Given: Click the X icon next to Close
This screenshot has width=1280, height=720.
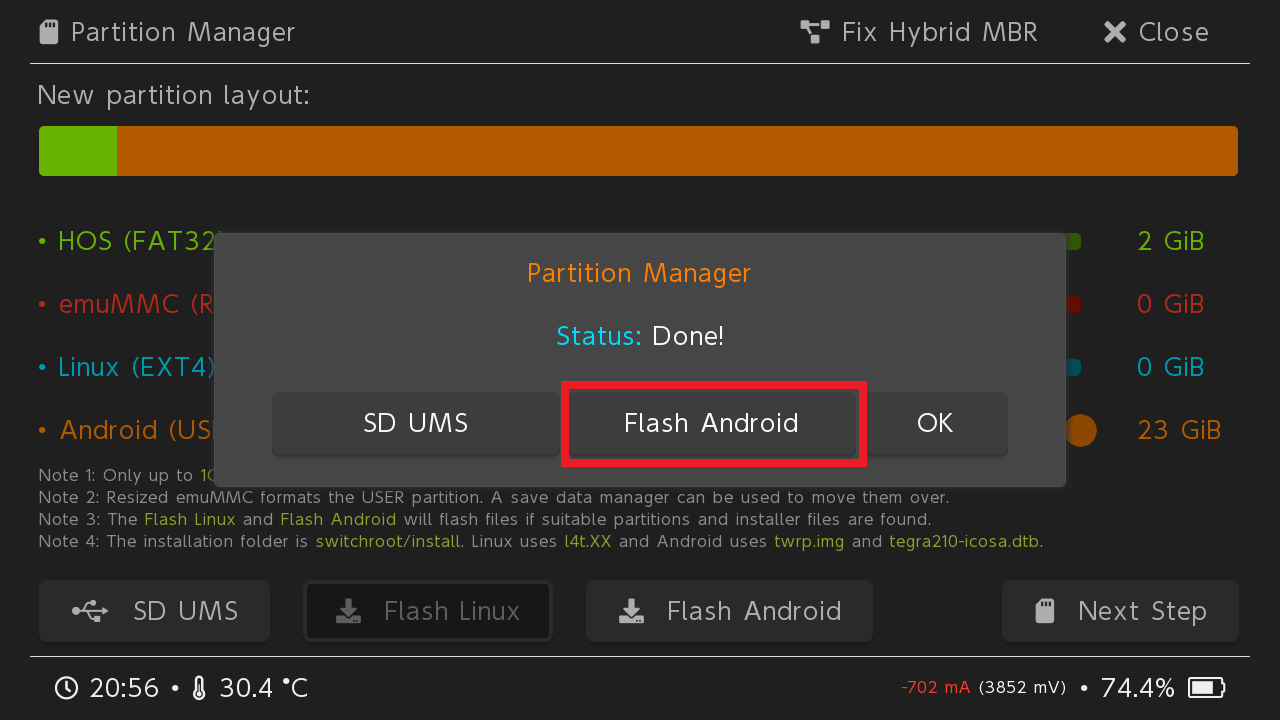Looking at the screenshot, I should 1115,32.
